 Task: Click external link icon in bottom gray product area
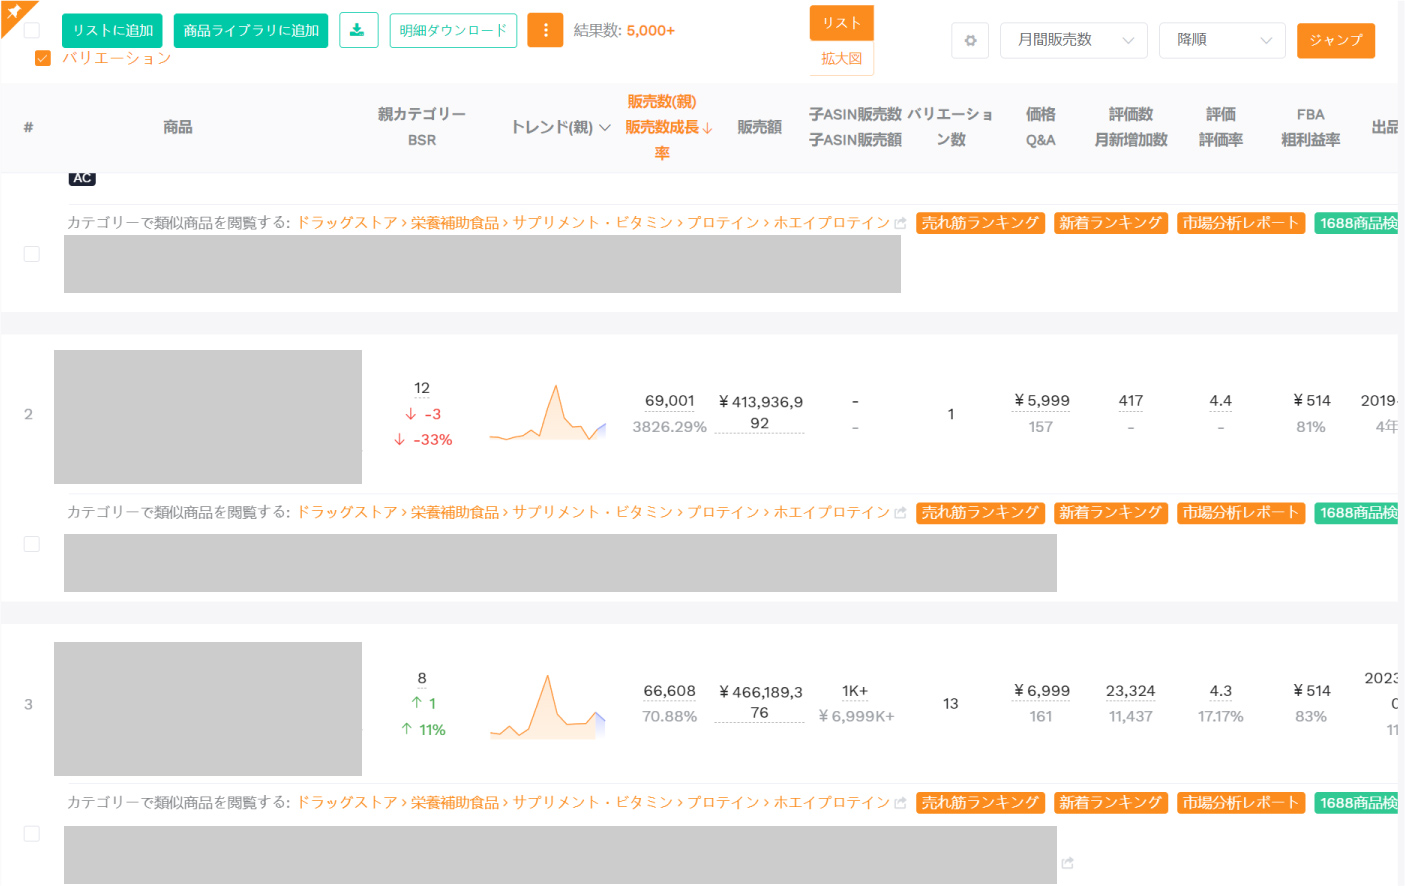click(x=1066, y=862)
